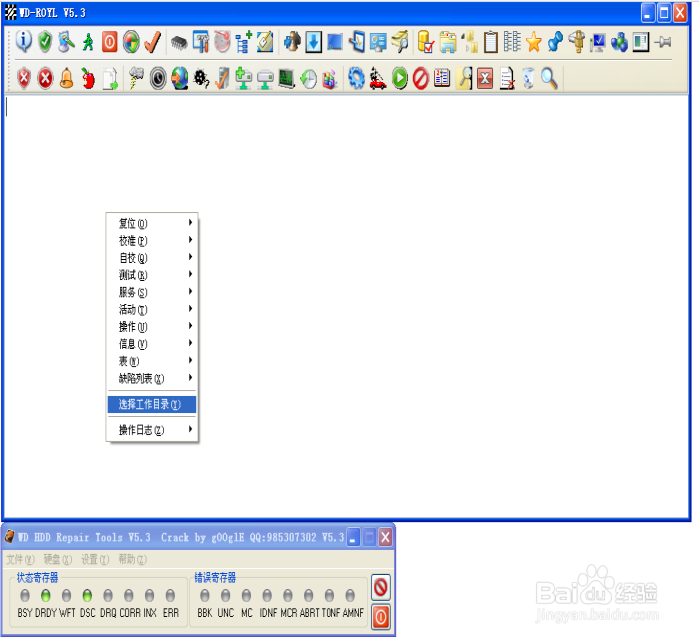
Task: Click the clock with green arrow icon
Action: pos(308,79)
